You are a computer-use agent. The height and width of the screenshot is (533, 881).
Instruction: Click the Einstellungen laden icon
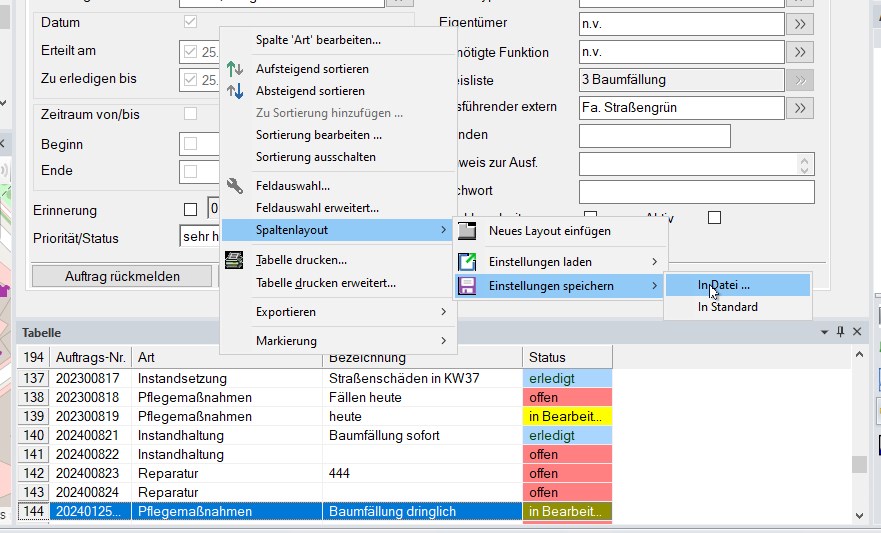pos(467,262)
